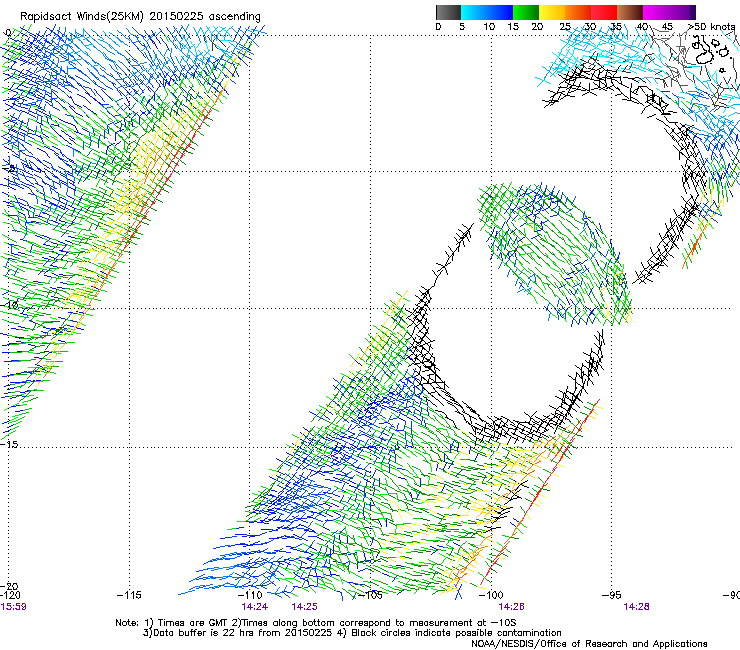Click the purple 14:28 pass time
This screenshot has height=650, width=740.
point(636,607)
